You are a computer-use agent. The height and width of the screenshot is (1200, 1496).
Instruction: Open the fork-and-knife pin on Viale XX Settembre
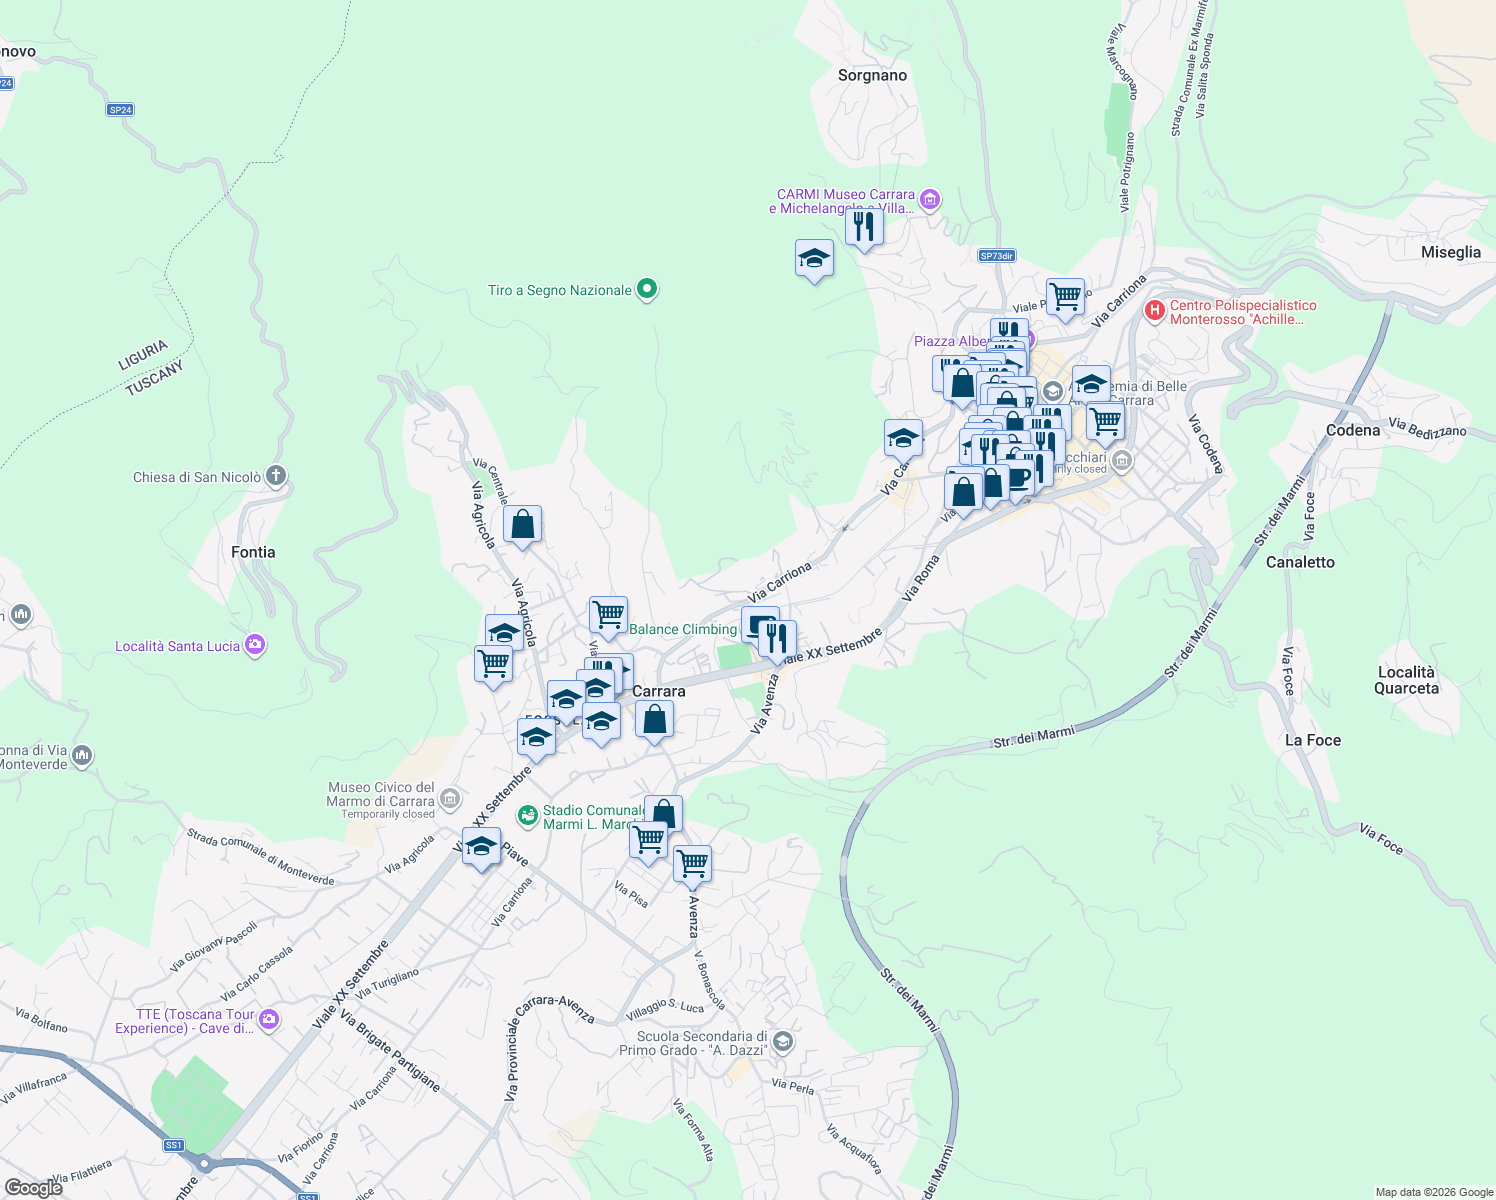tap(778, 635)
